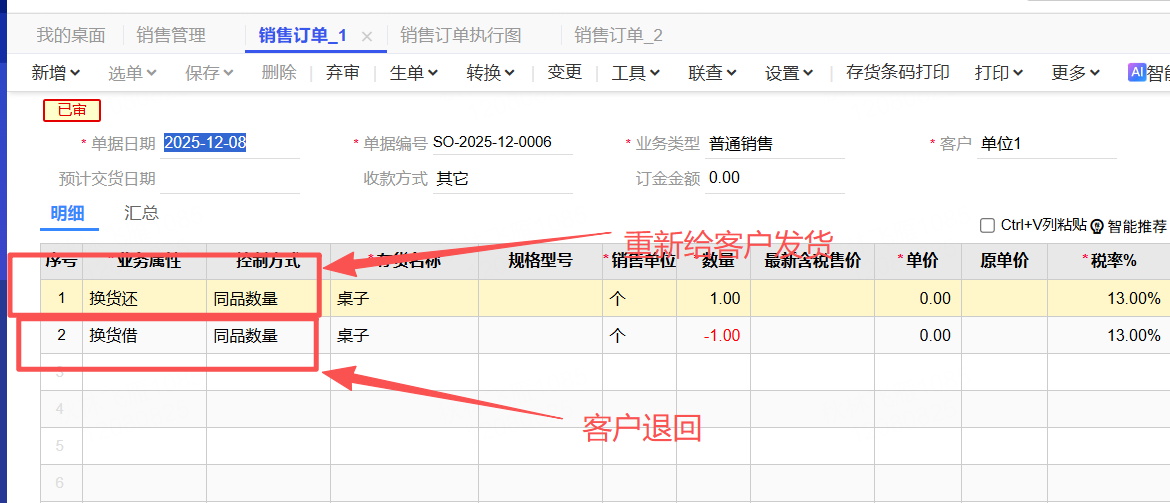Open the 生单 dropdown
Image resolution: width=1170 pixels, height=503 pixels.
tap(413, 73)
